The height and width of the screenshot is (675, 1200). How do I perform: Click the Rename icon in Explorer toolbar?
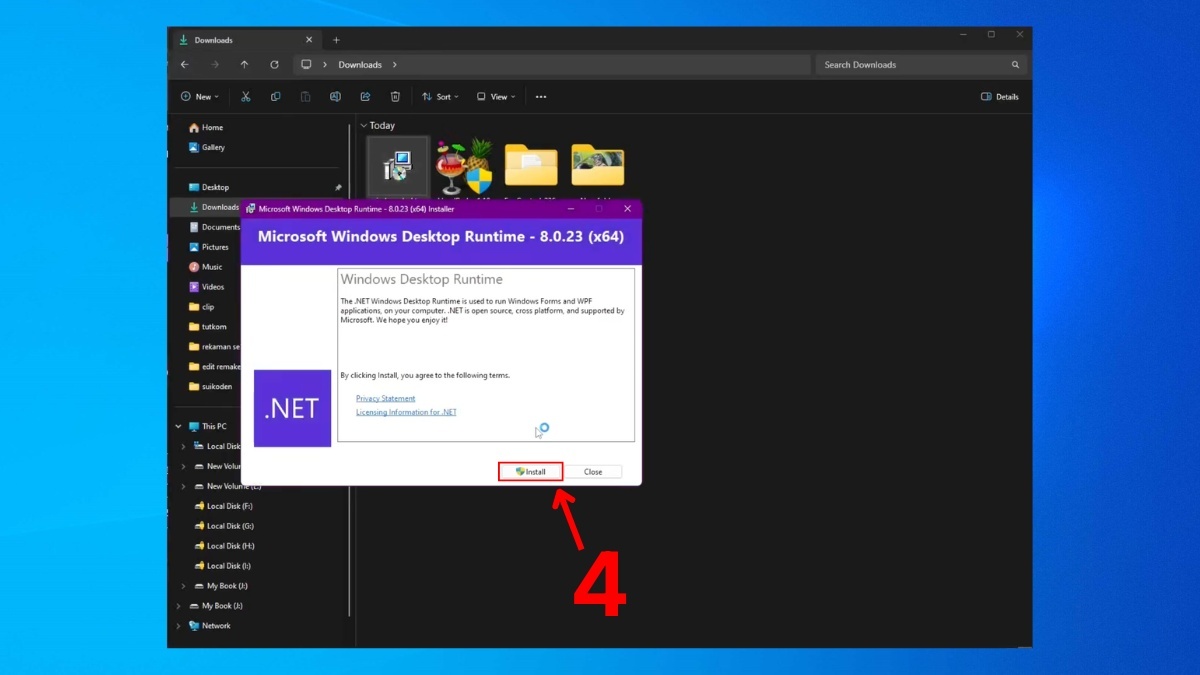[335, 97]
